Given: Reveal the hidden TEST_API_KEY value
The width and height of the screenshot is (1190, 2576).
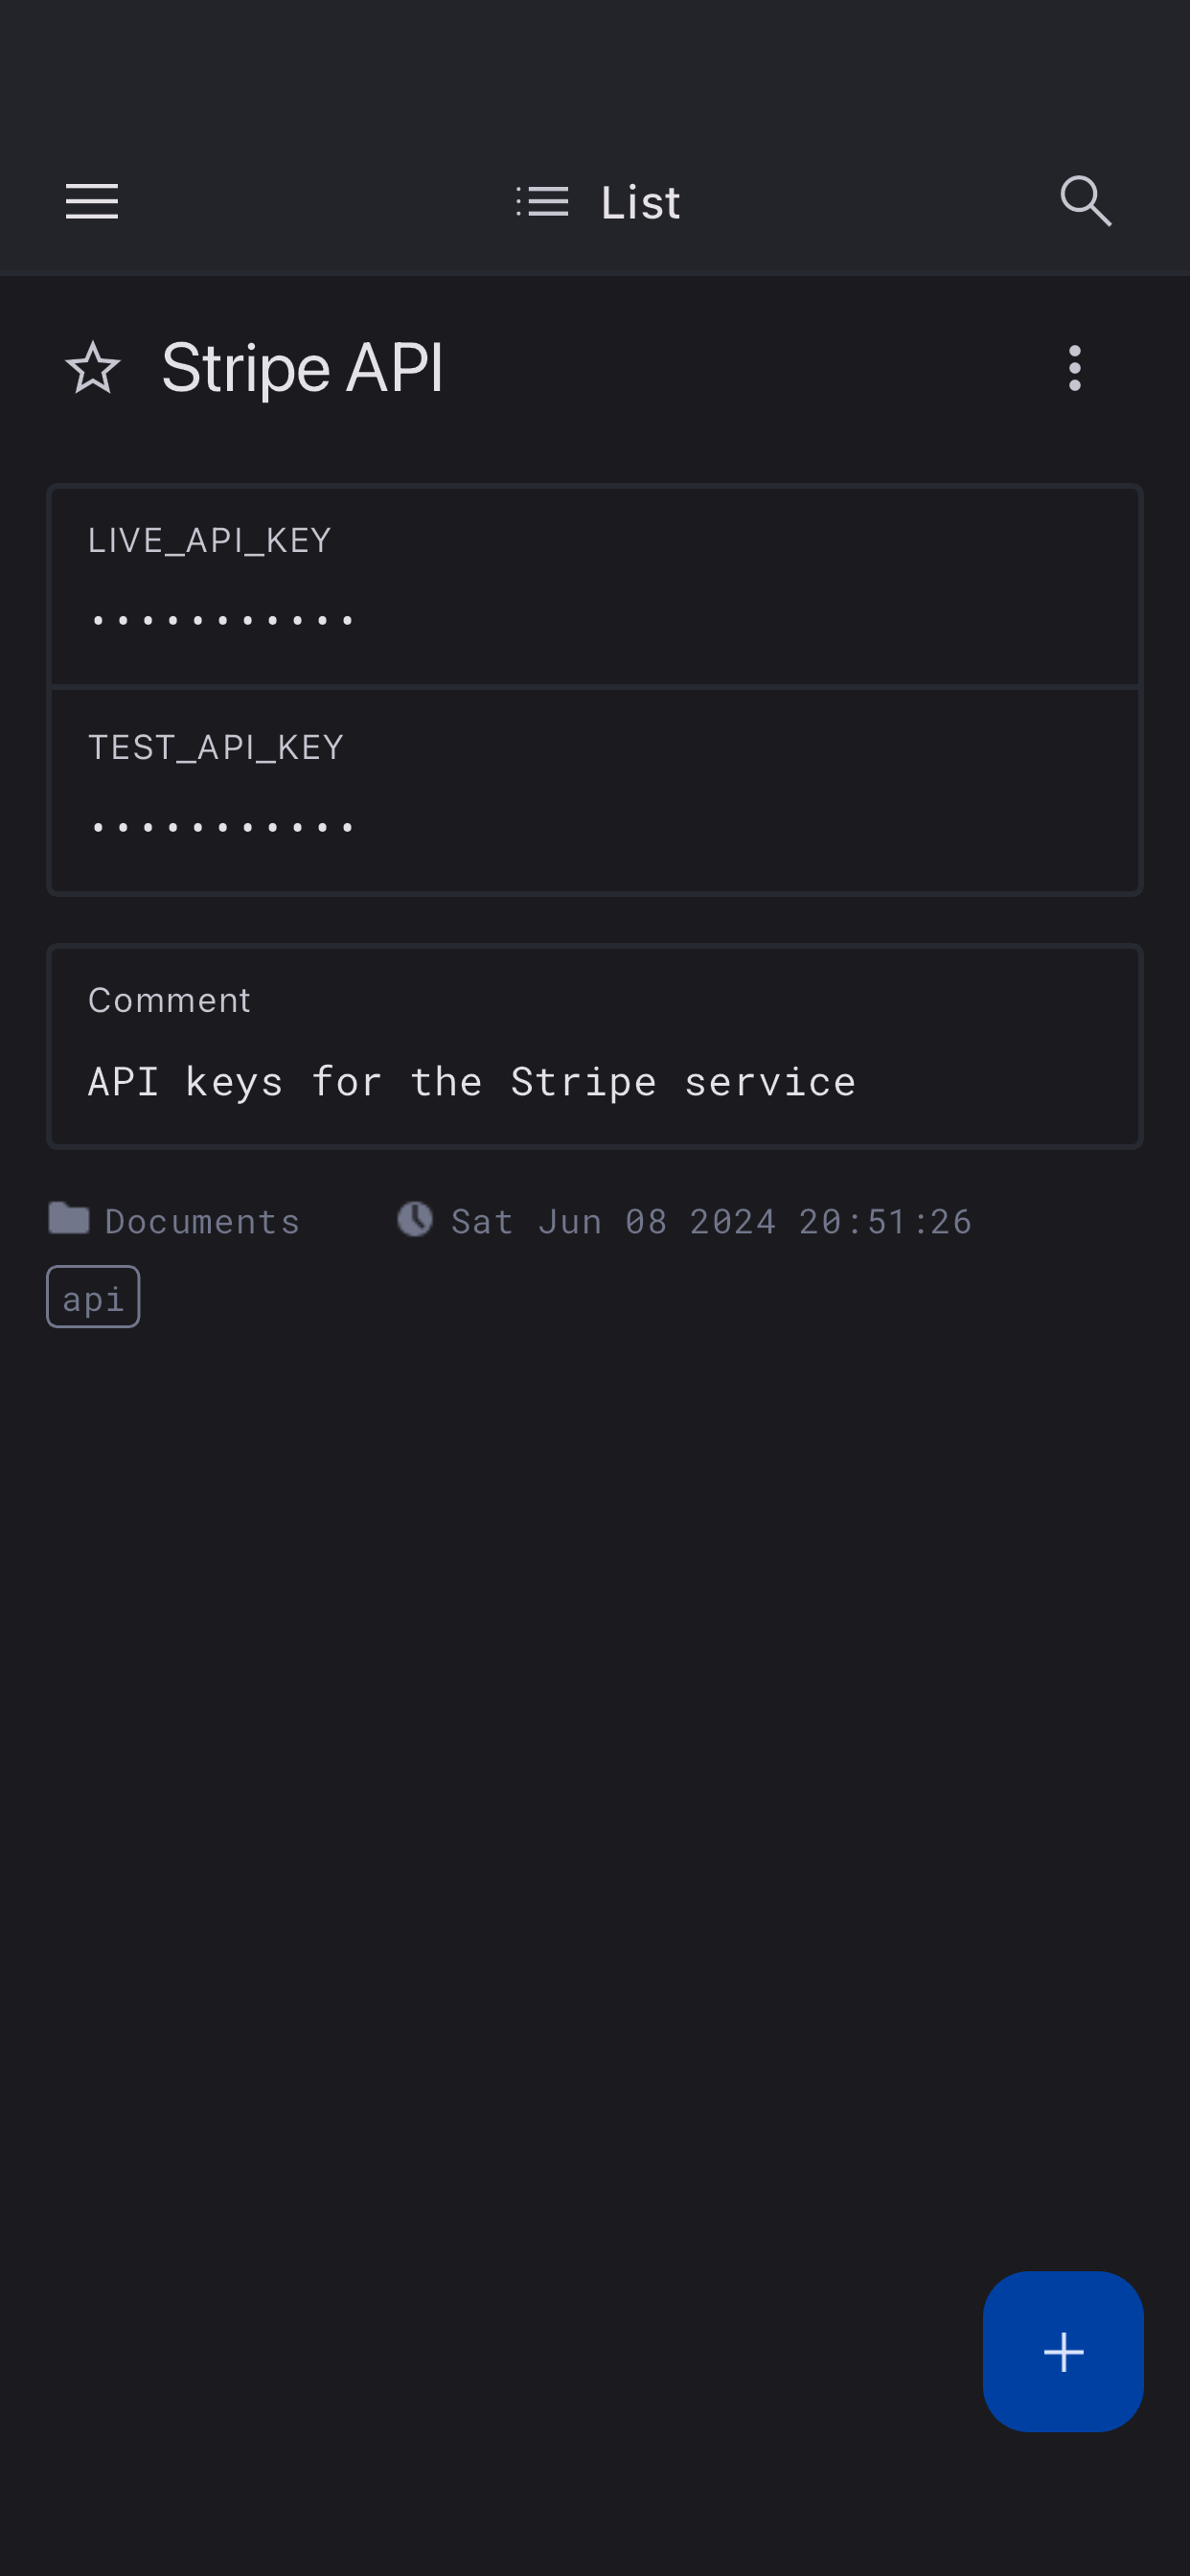Looking at the screenshot, I should pos(222,828).
